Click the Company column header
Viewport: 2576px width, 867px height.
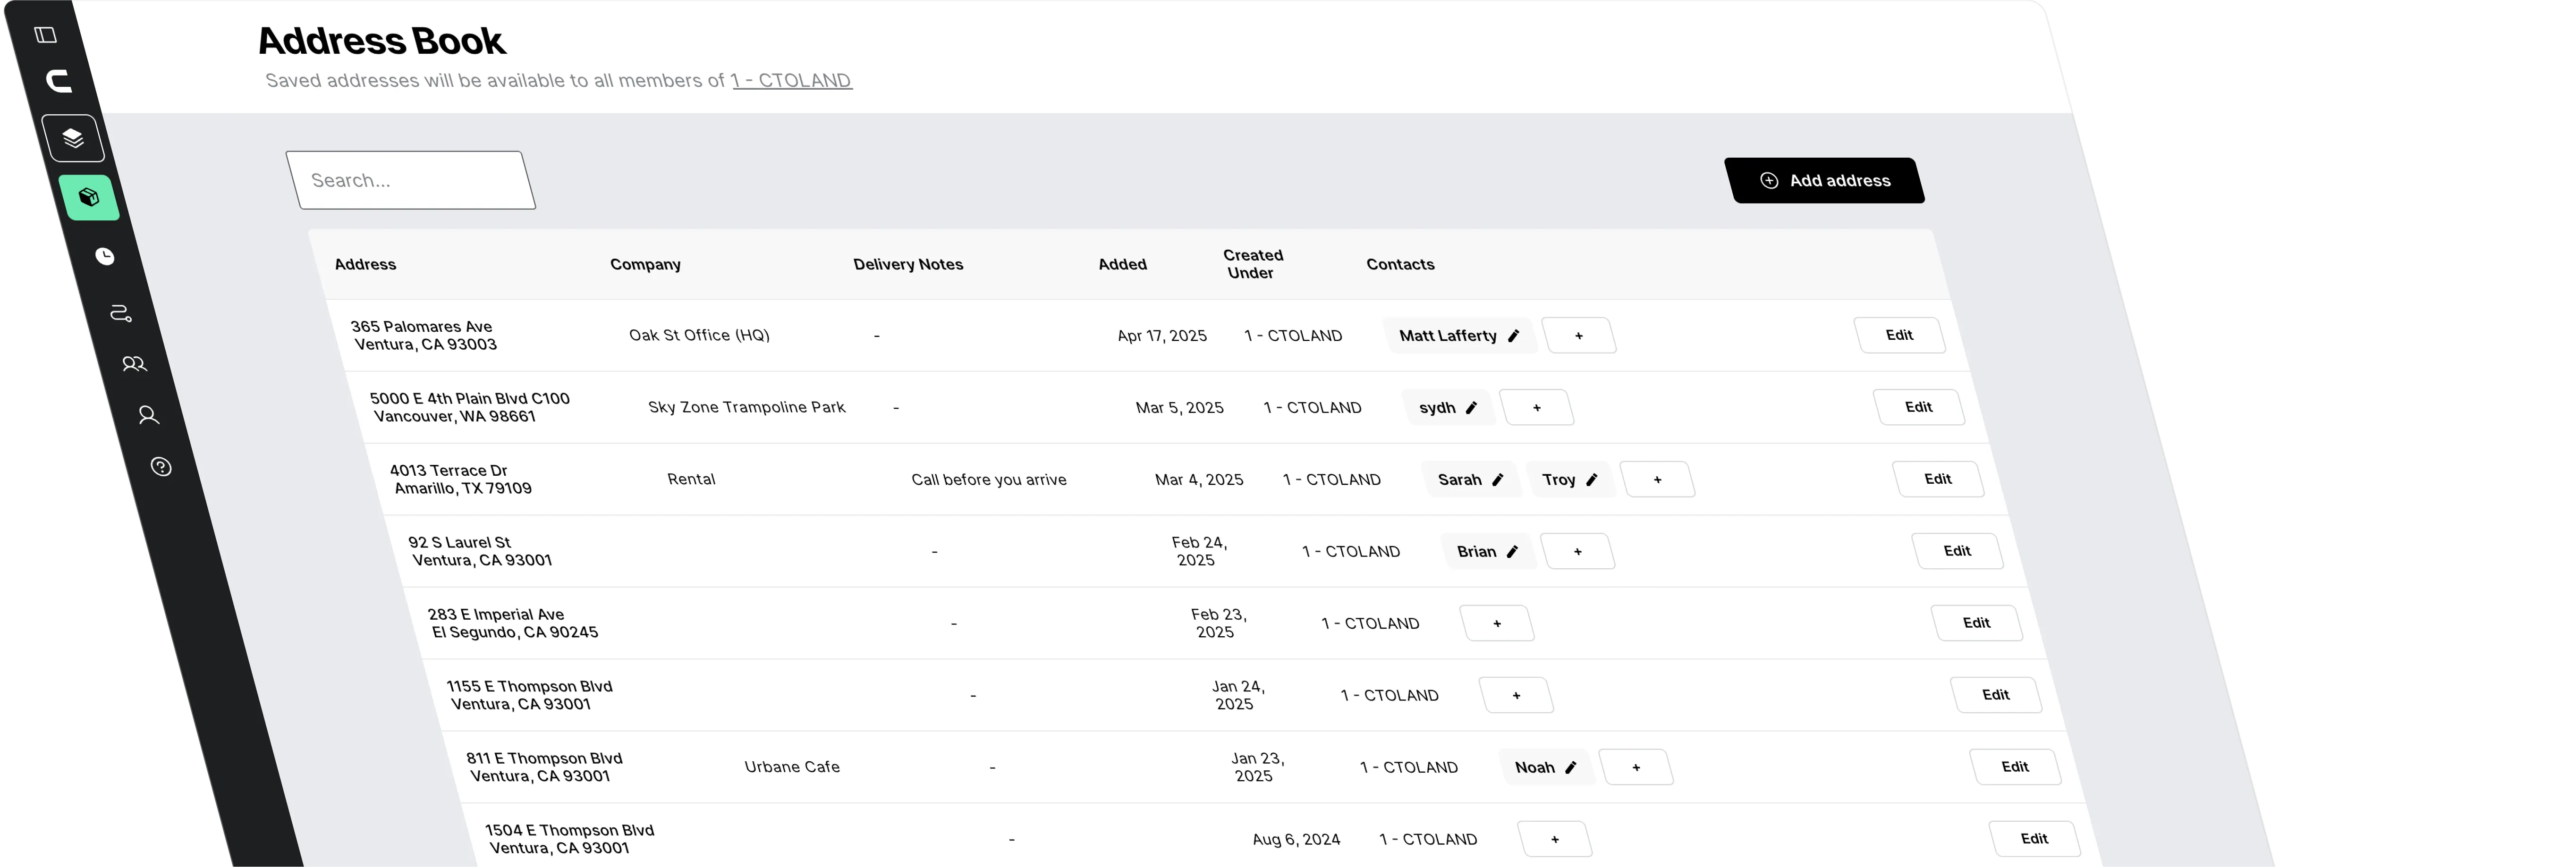(x=645, y=265)
